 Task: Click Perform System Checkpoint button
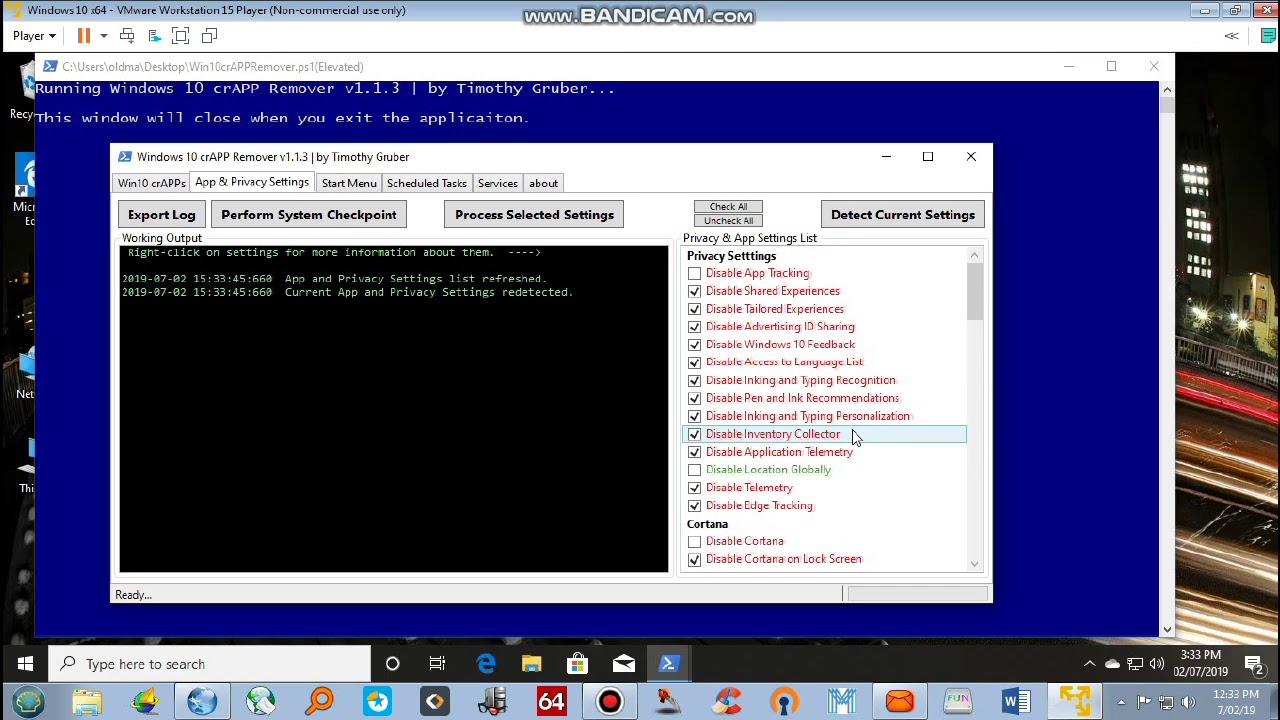click(x=309, y=215)
